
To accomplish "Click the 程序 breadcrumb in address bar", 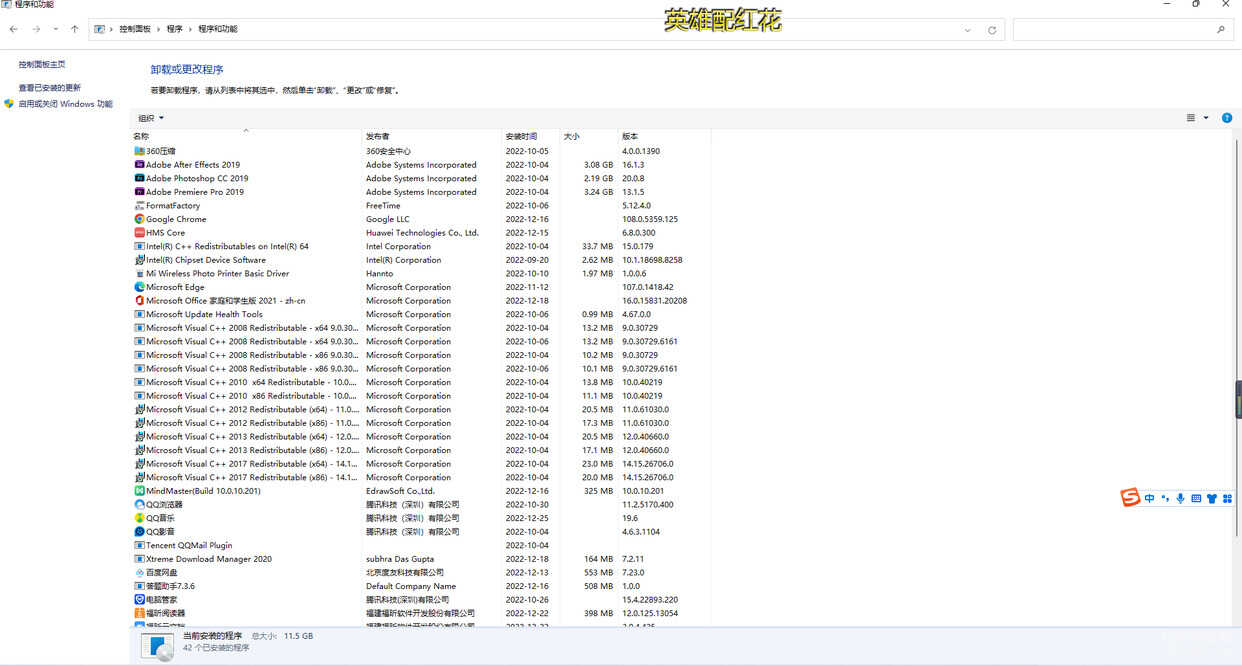I will 175,29.
